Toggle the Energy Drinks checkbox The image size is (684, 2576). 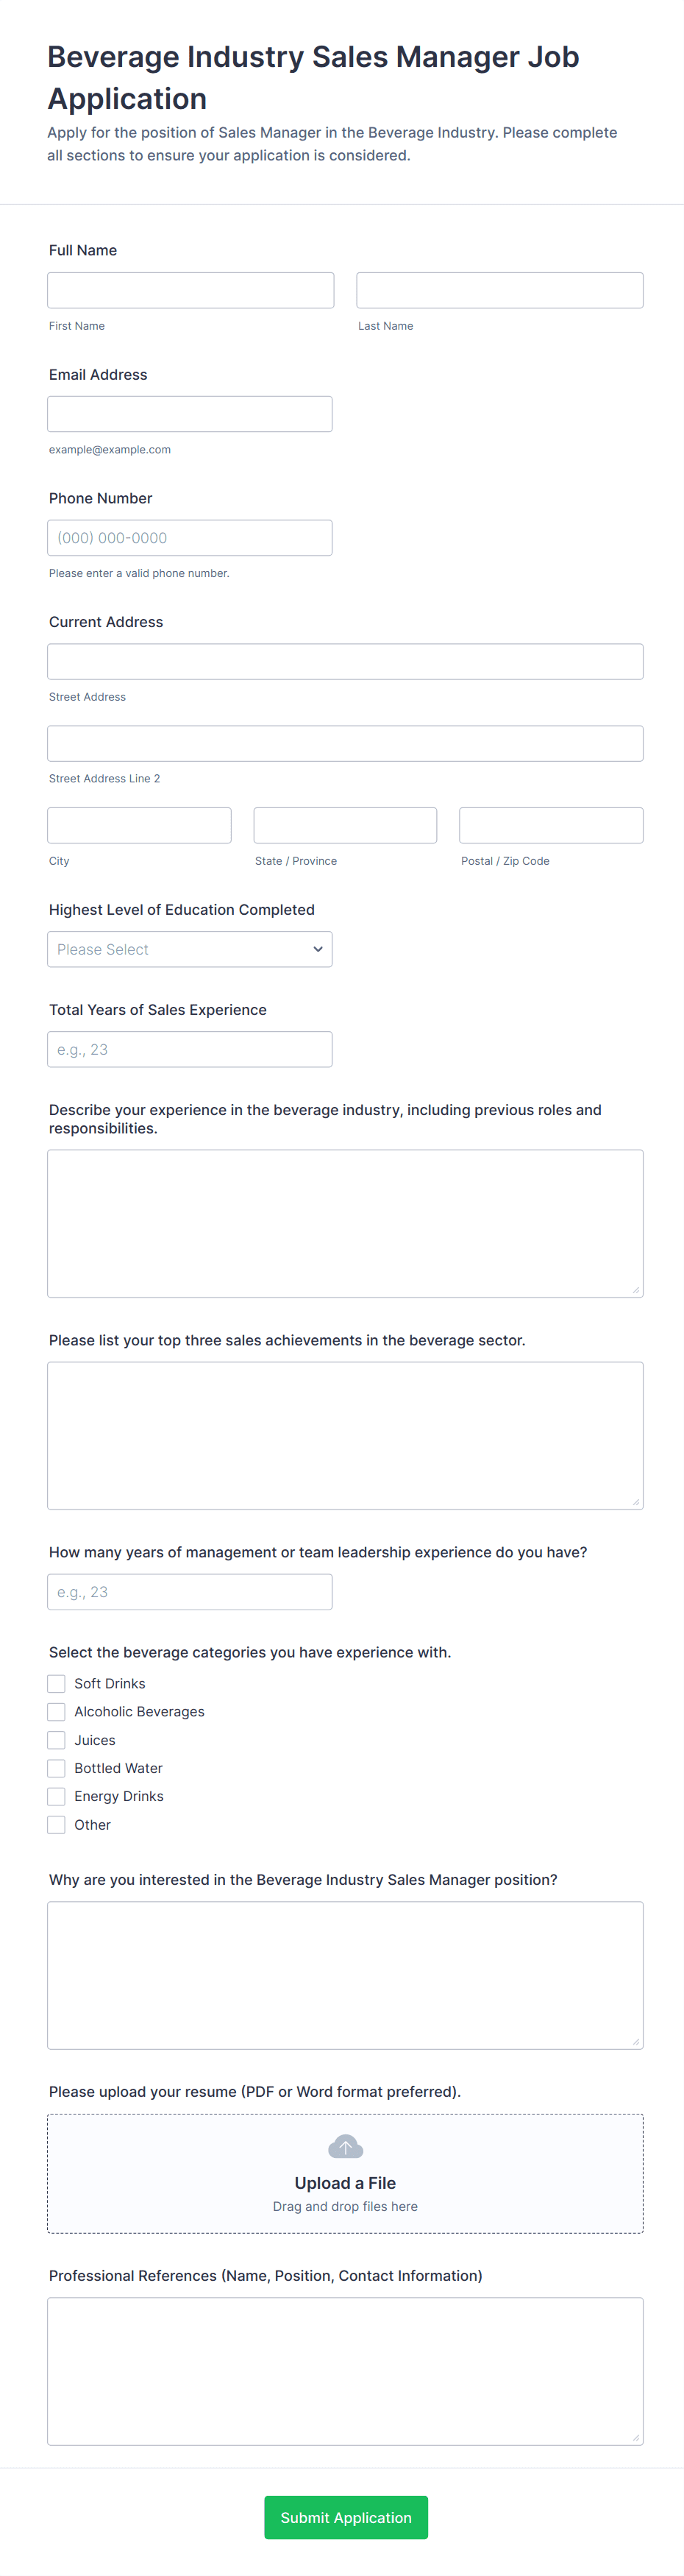(57, 1796)
